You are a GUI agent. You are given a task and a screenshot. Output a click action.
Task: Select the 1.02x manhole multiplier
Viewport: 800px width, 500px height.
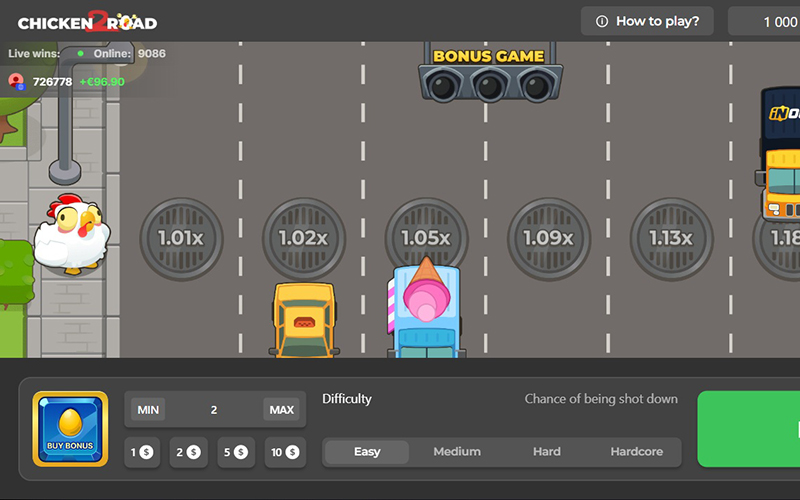(304, 239)
